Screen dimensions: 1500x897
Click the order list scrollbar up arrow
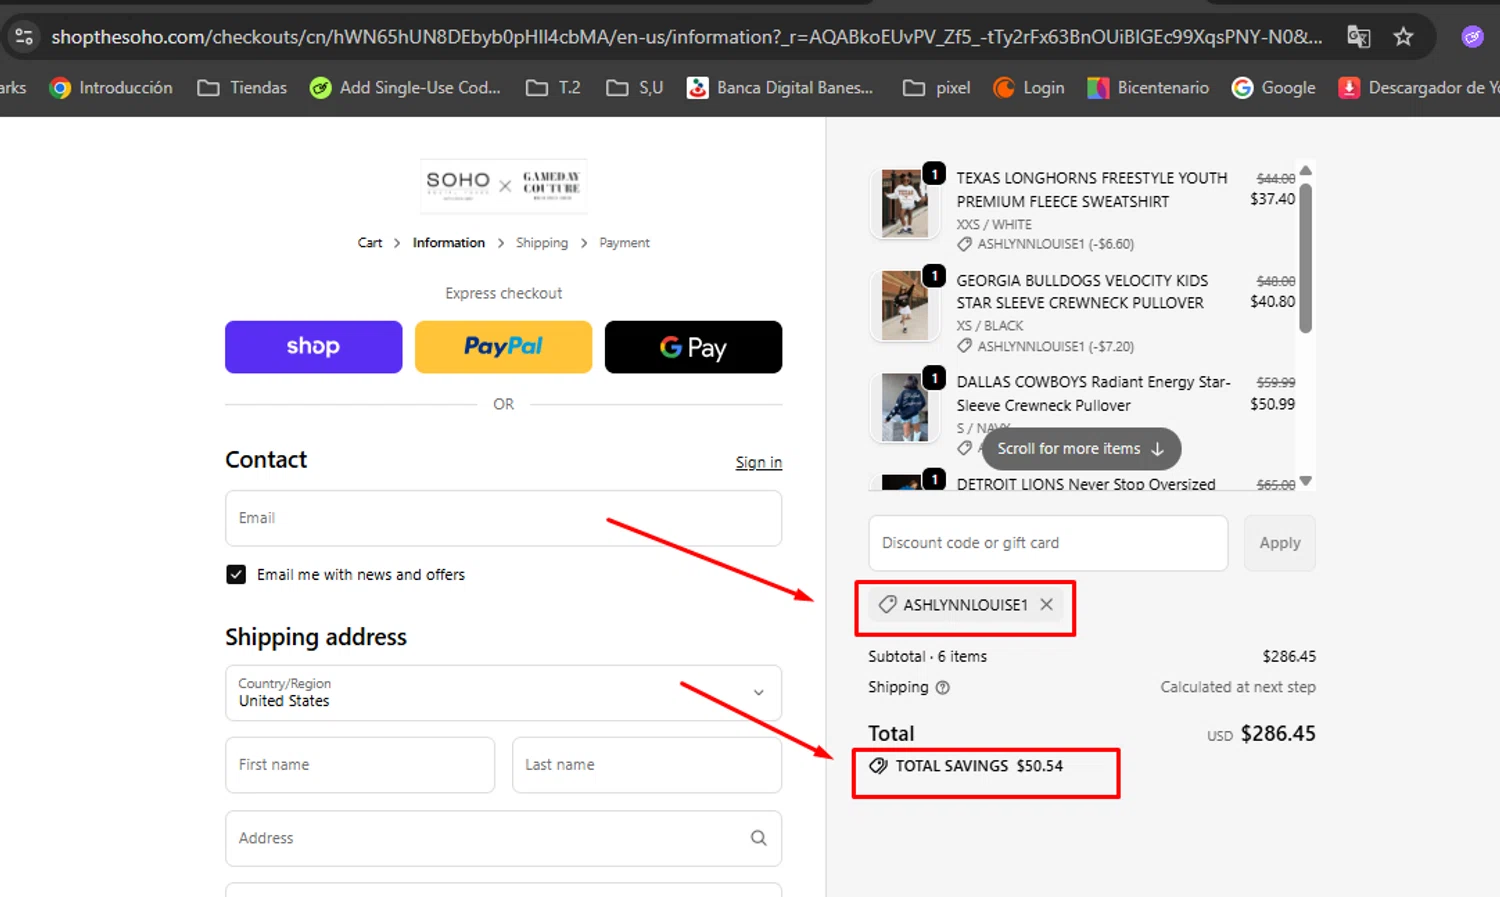pos(1305,171)
